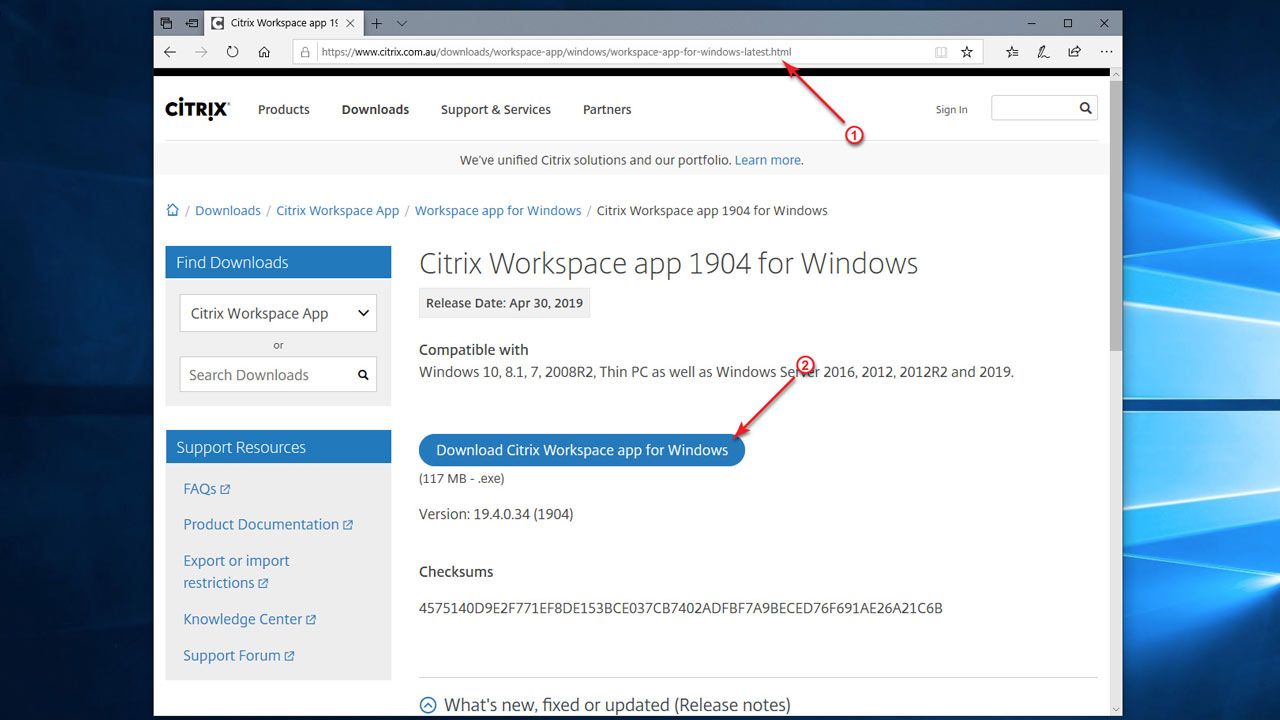Expand the What's new release notes section

click(x=428, y=705)
